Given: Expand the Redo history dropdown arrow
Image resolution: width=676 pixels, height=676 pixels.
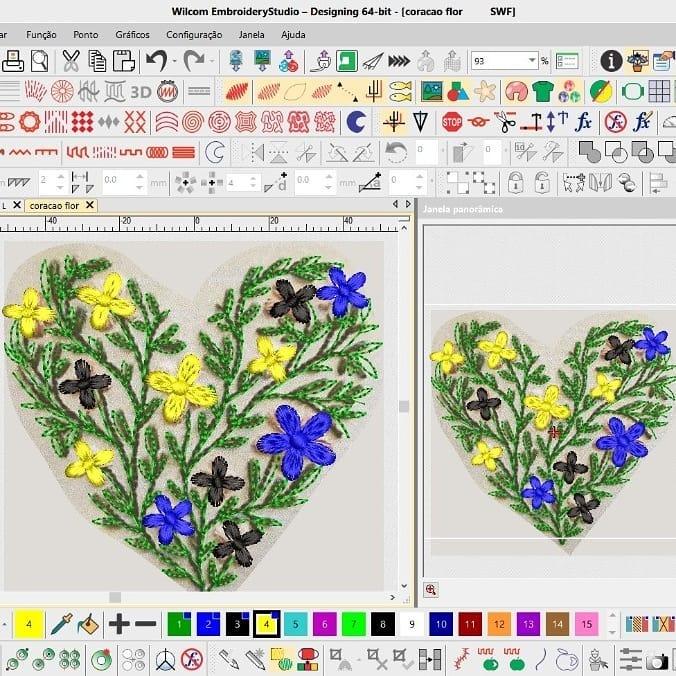Looking at the screenshot, I should 212,62.
